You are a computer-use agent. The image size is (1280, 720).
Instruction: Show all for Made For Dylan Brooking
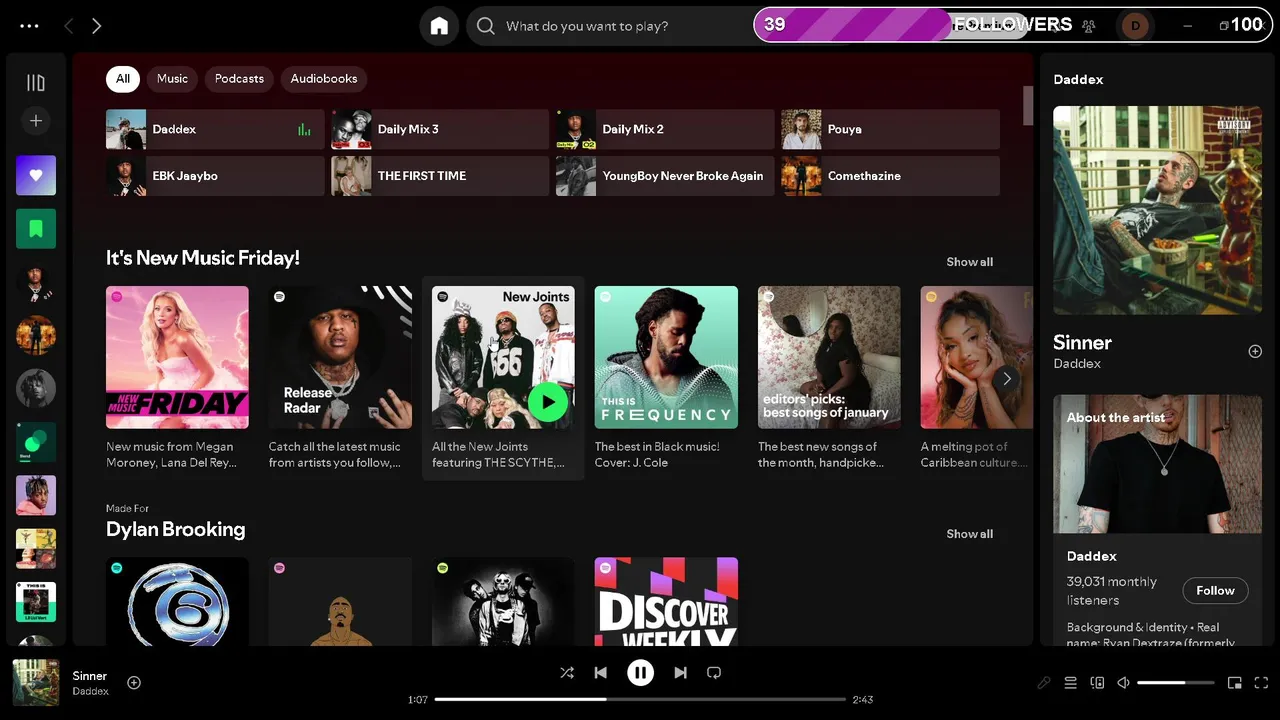point(969,534)
